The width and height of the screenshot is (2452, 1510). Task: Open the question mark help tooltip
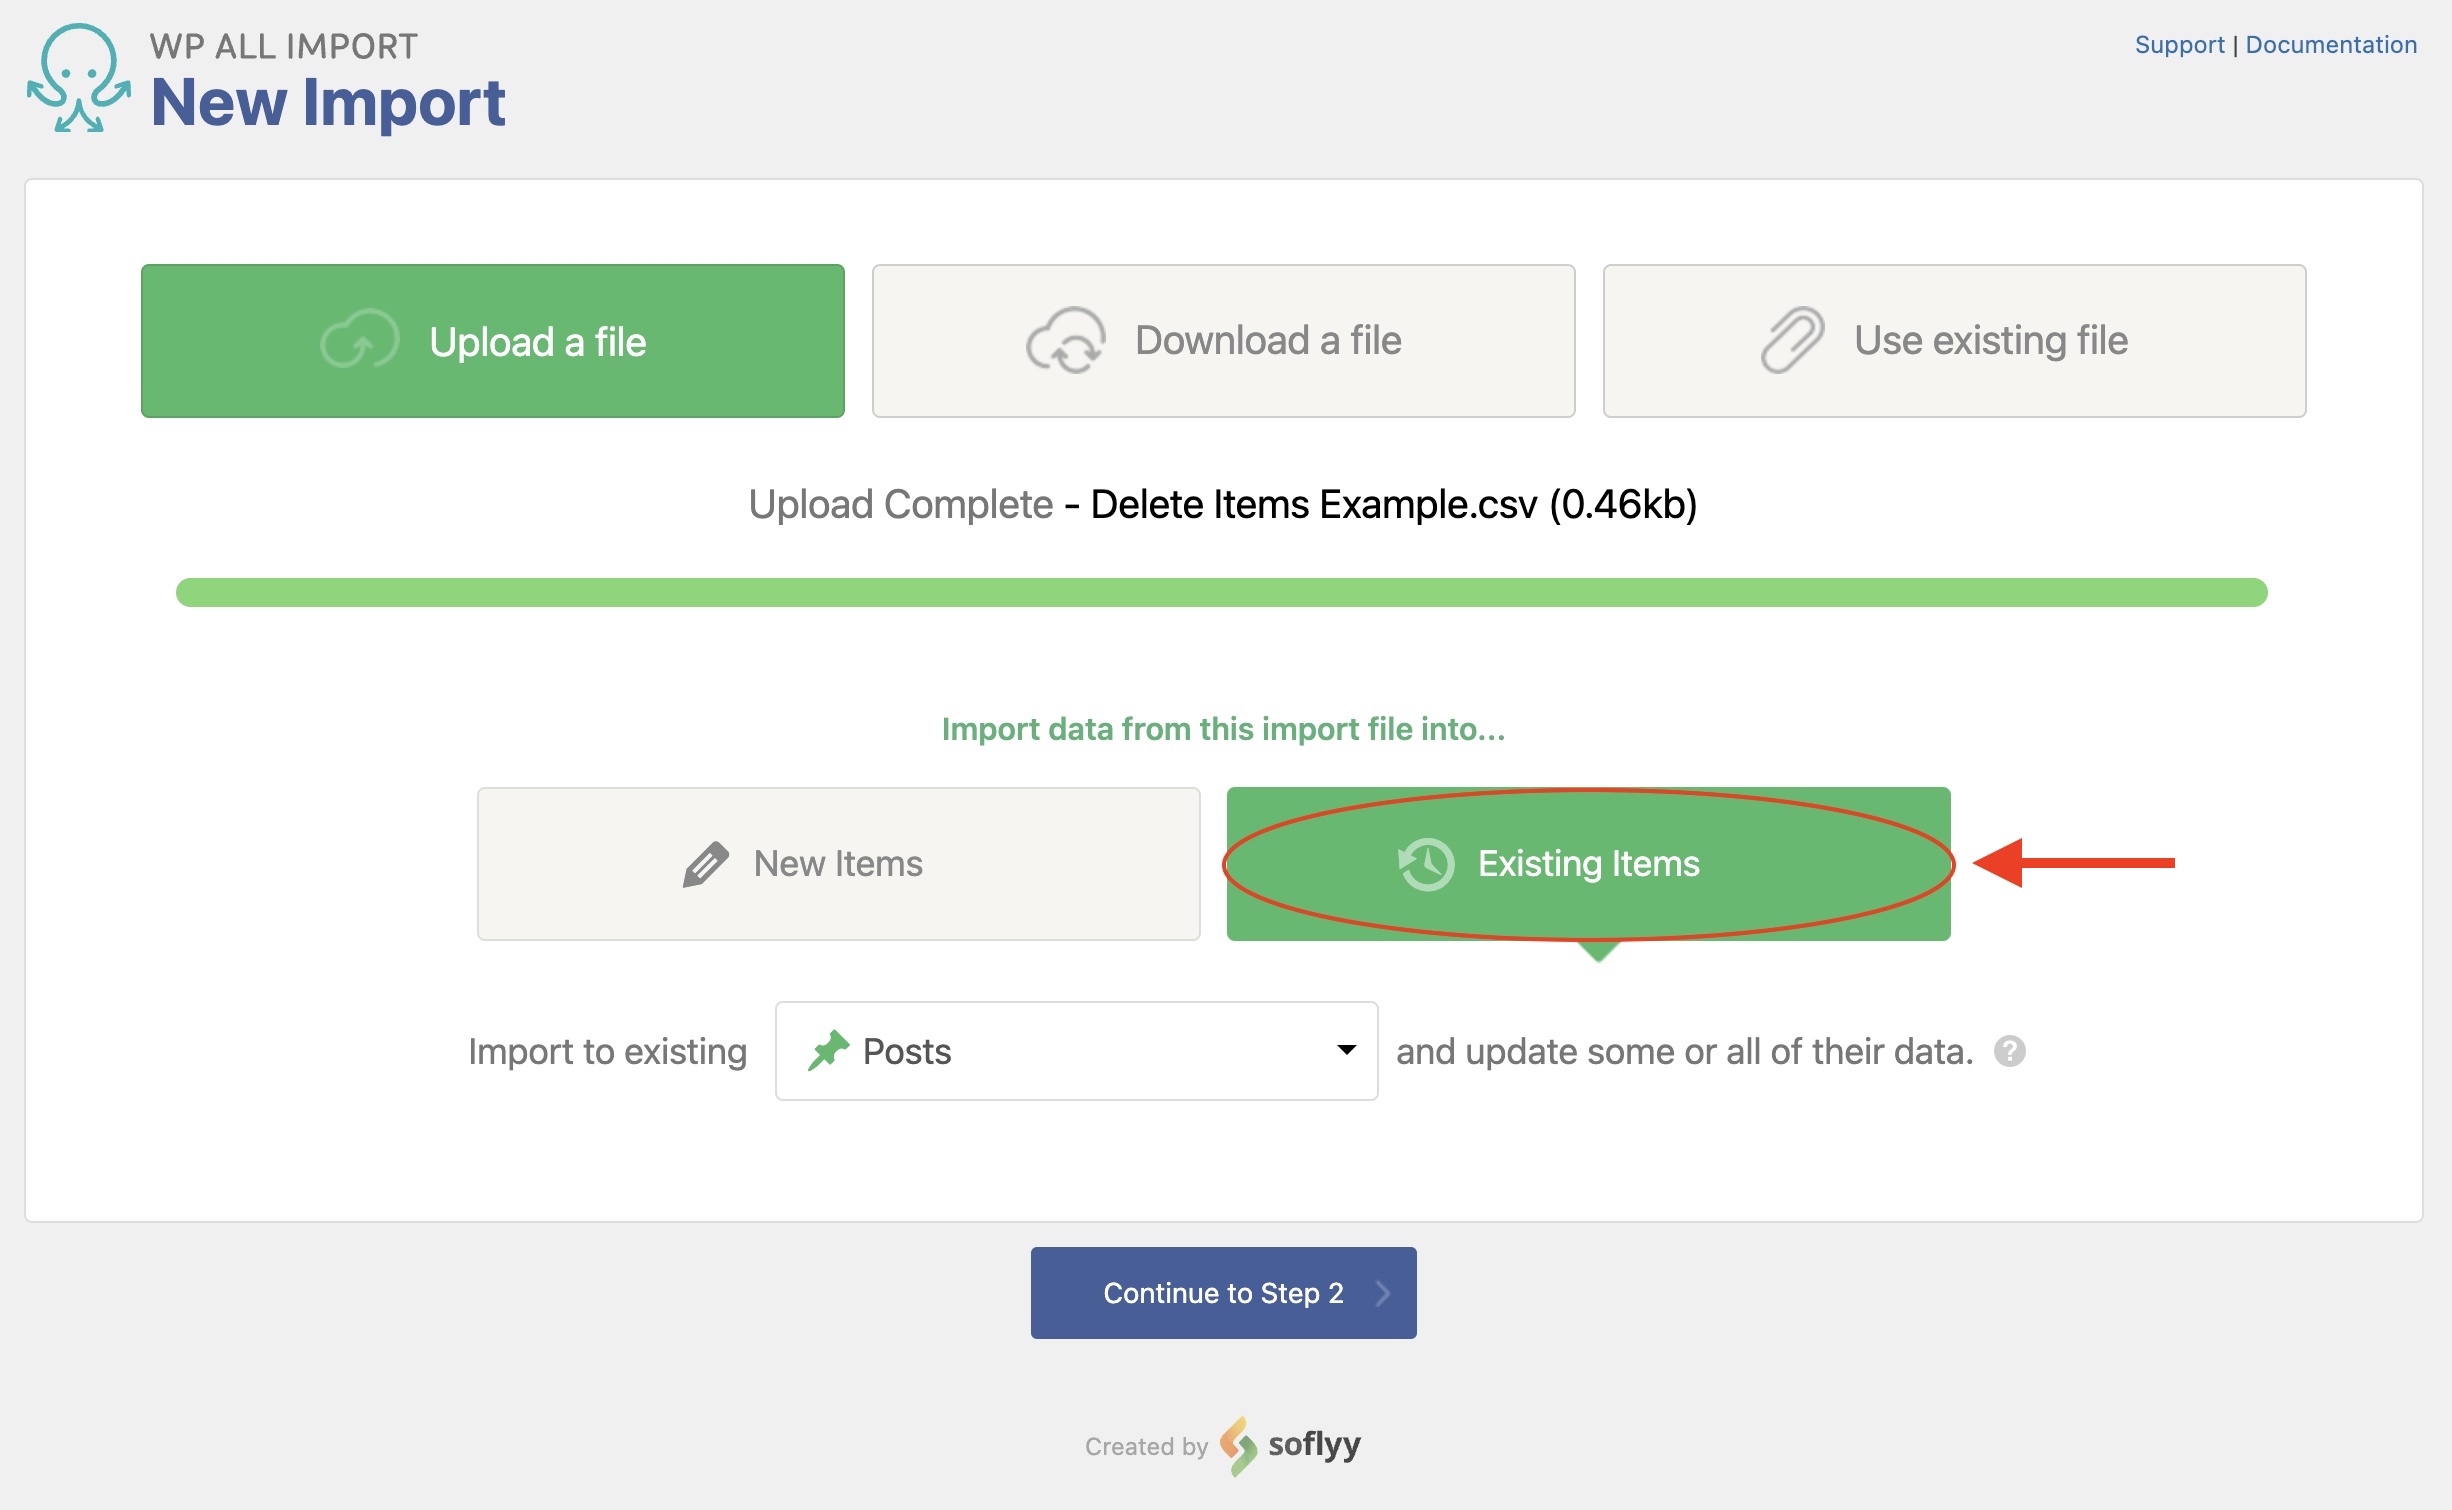pos(2009,1051)
